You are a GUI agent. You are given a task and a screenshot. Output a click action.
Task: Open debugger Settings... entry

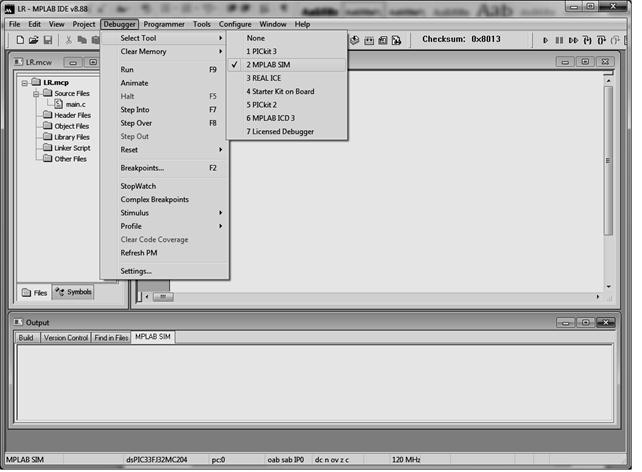[x=165, y=271]
